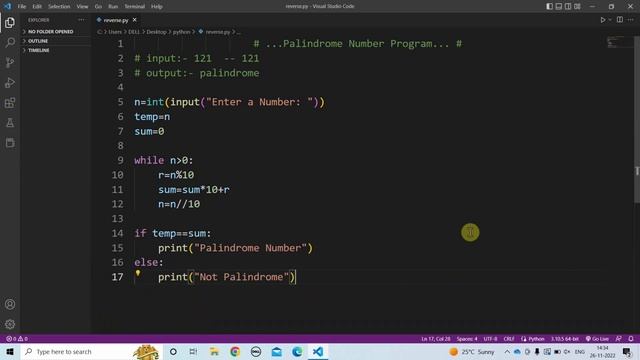The height and width of the screenshot is (360, 640).
Task: Open the Explorer view in activity bar
Action: [10, 22]
